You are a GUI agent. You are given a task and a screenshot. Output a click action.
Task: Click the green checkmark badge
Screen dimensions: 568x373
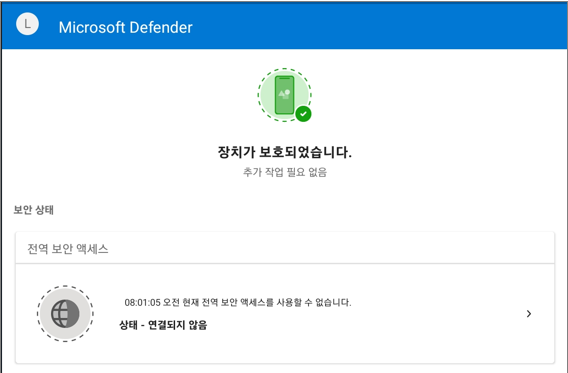[x=303, y=114]
